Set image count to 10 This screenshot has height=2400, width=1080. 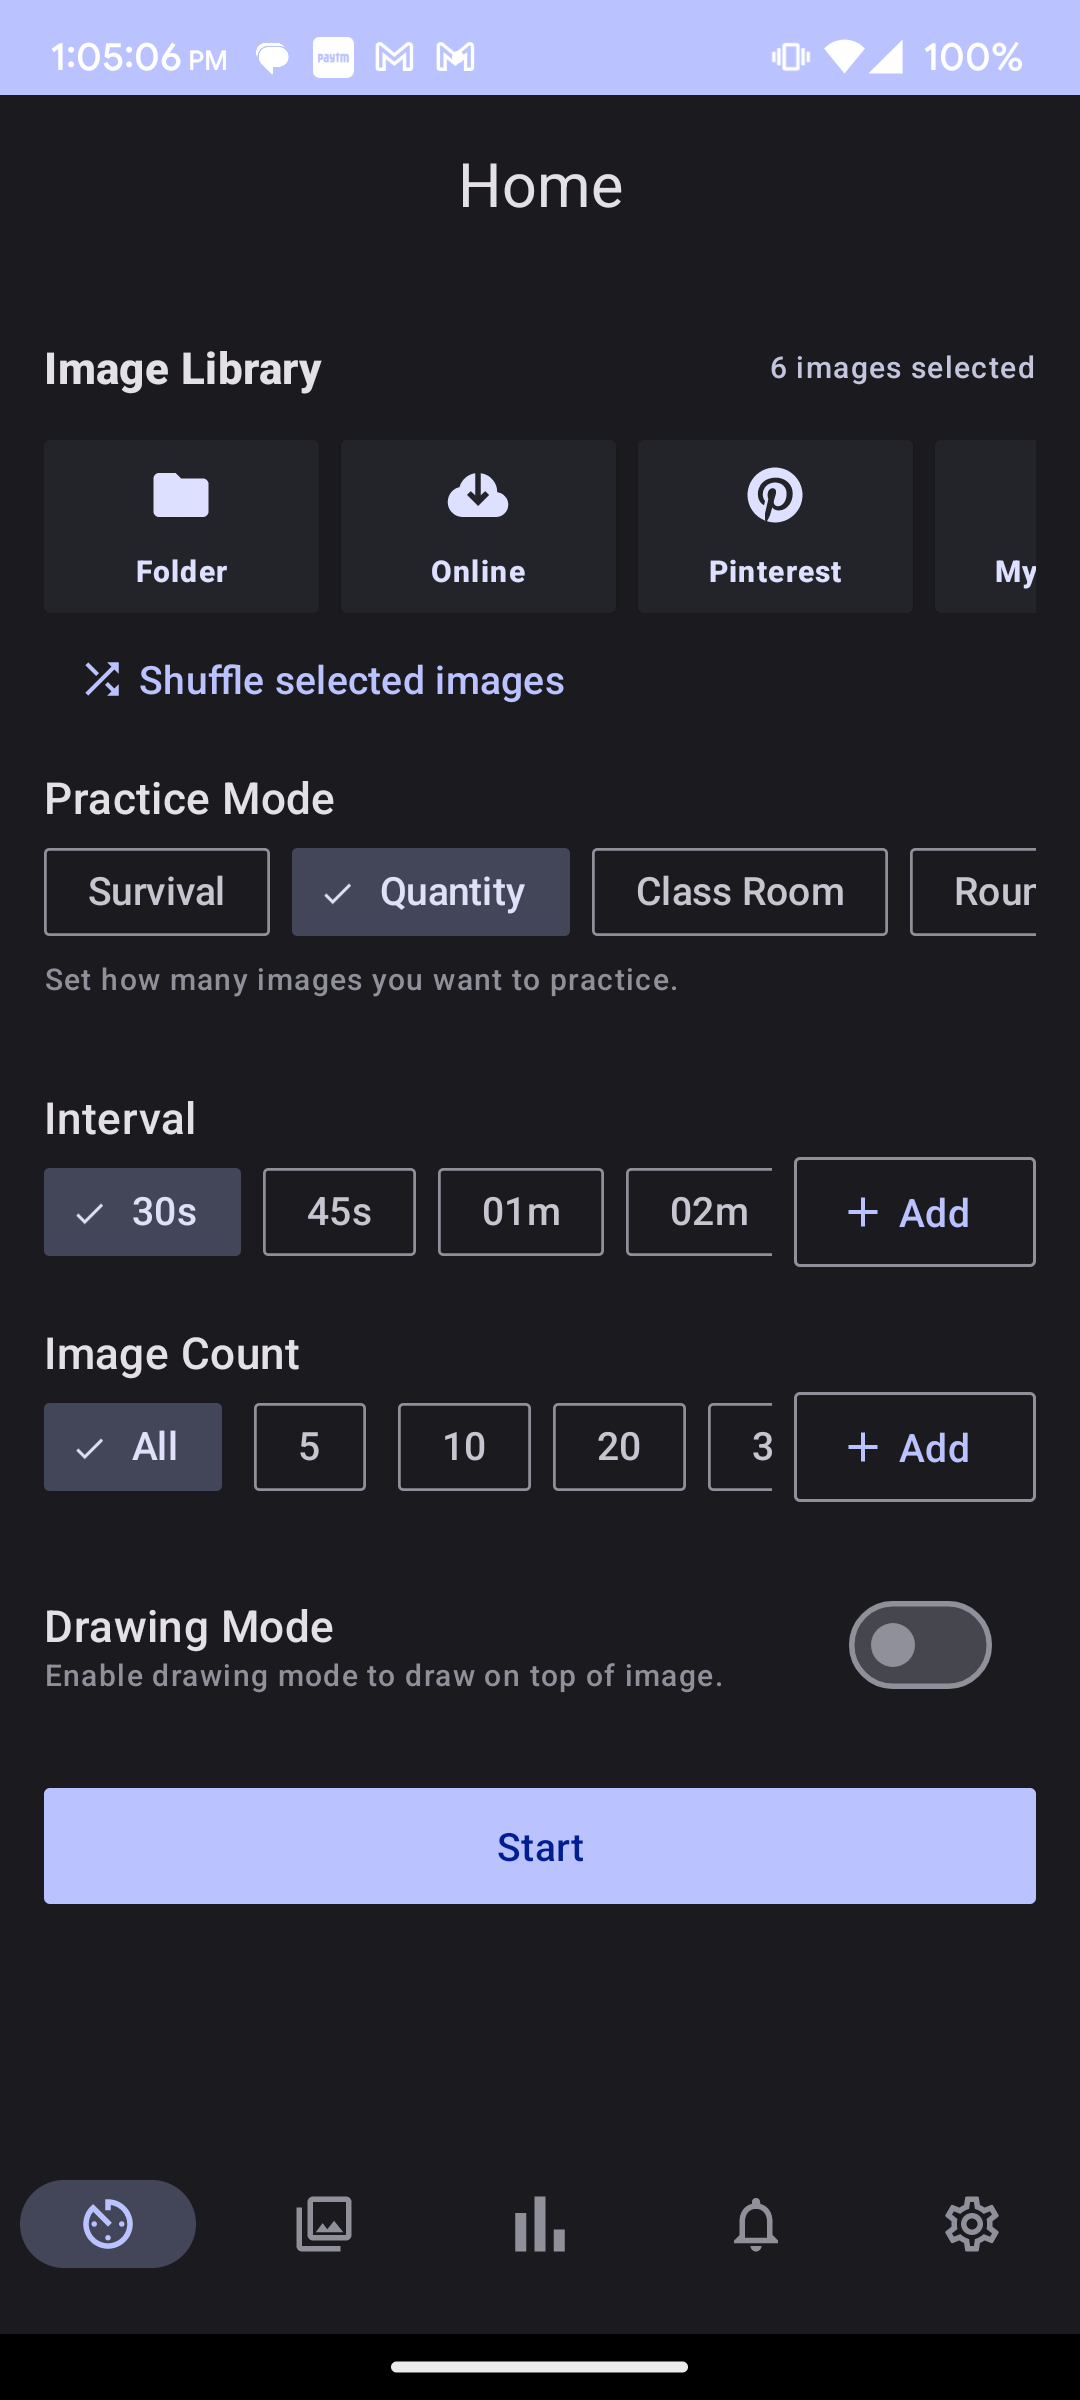click(x=464, y=1447)
